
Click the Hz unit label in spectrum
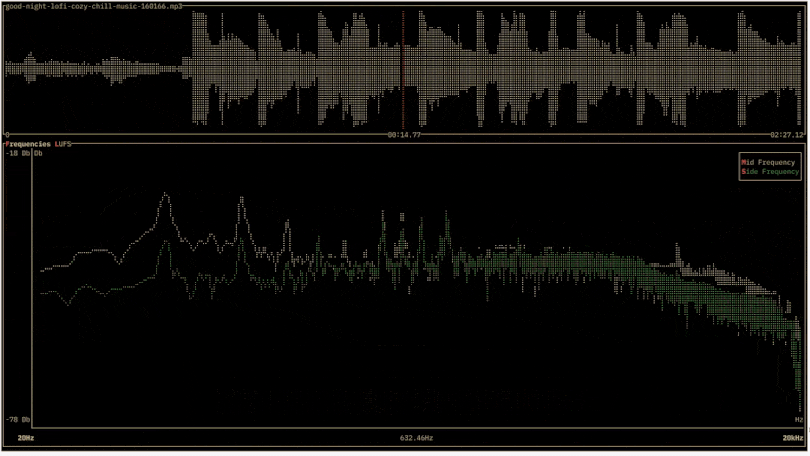coord(799,420)
